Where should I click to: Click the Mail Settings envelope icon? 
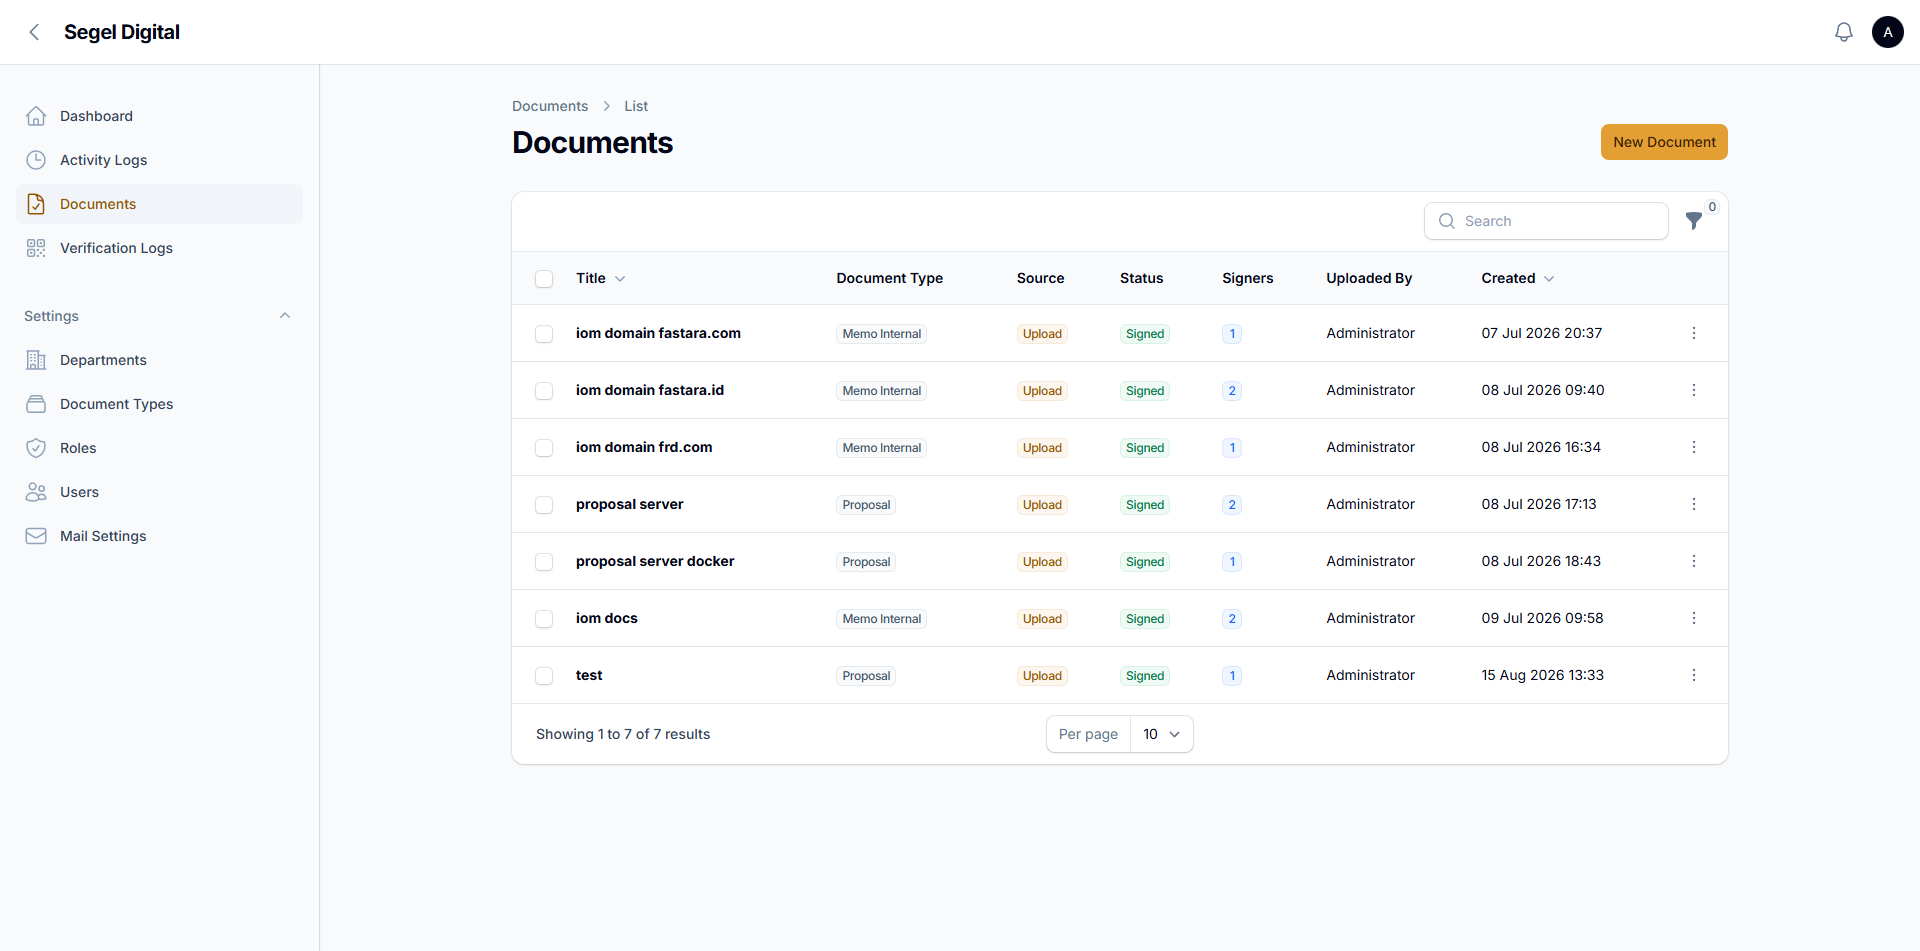pyautogui.click(x=36, y=536)
